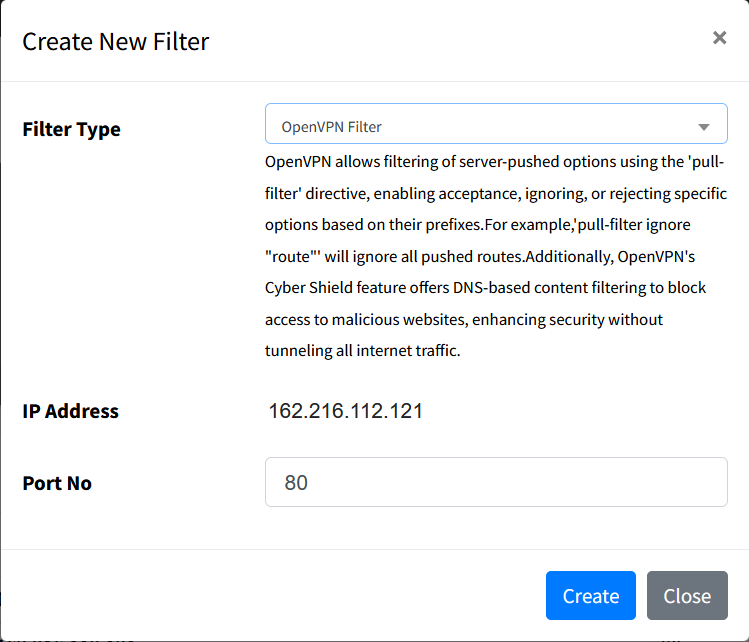Click the IP Address label
The height and width of the screenshot is (642, 749).
tap(70, 411)
